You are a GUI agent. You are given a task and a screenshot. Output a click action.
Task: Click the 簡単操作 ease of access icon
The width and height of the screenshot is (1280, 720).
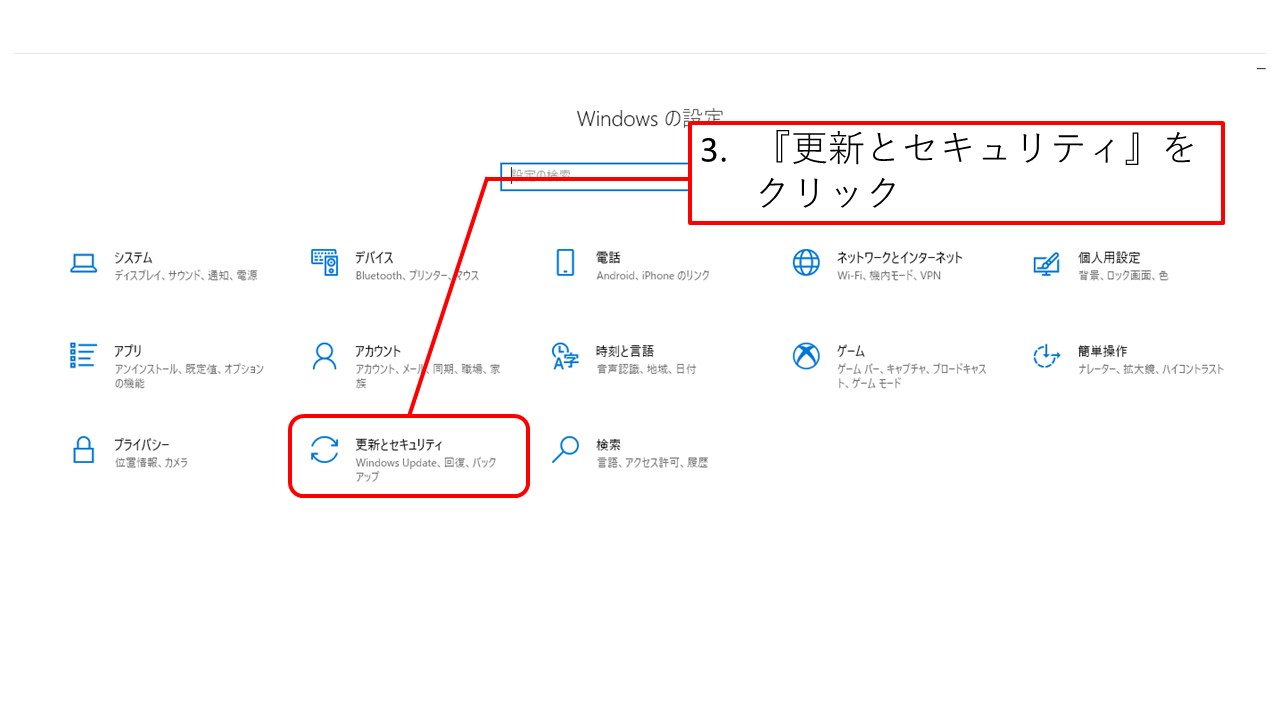[x=1046, y=356]
